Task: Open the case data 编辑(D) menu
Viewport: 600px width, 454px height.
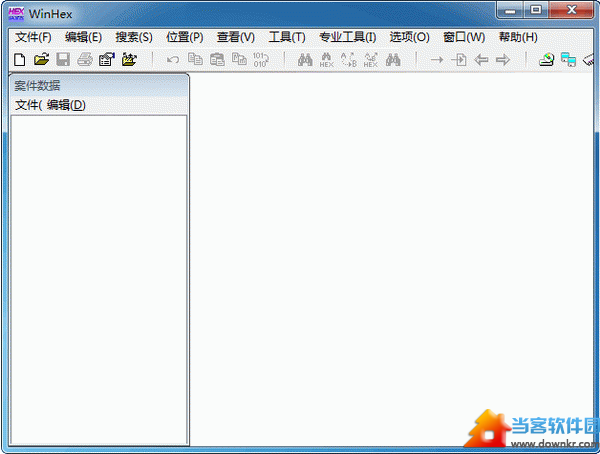Action: pyautogui.click(x=66, y=105)
